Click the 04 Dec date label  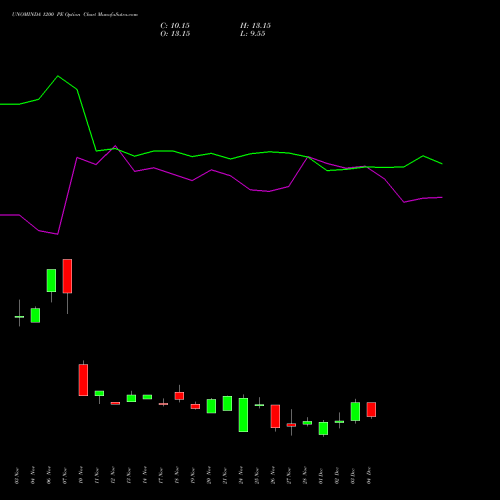[x=369, y=476]
